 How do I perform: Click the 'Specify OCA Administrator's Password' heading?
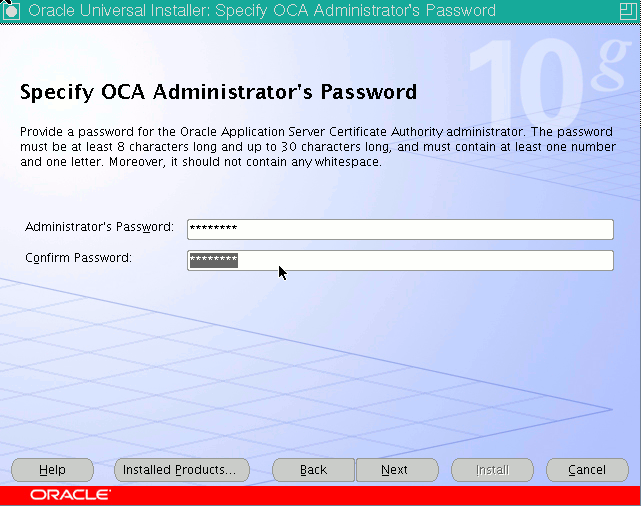218,92
